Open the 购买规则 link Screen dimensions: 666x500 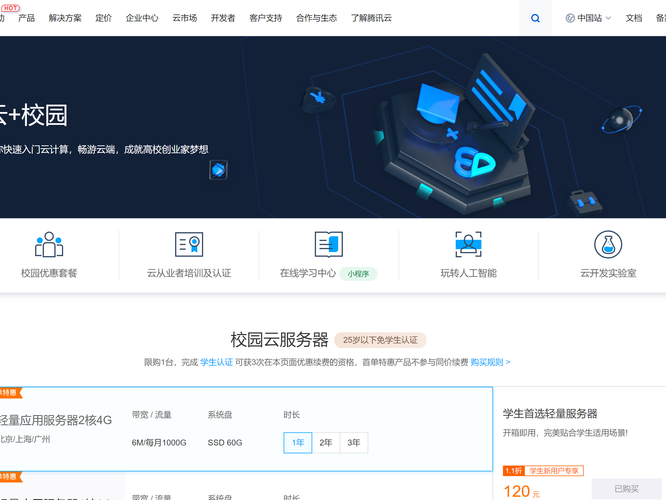pyautogui.click(x=490, y=362)
